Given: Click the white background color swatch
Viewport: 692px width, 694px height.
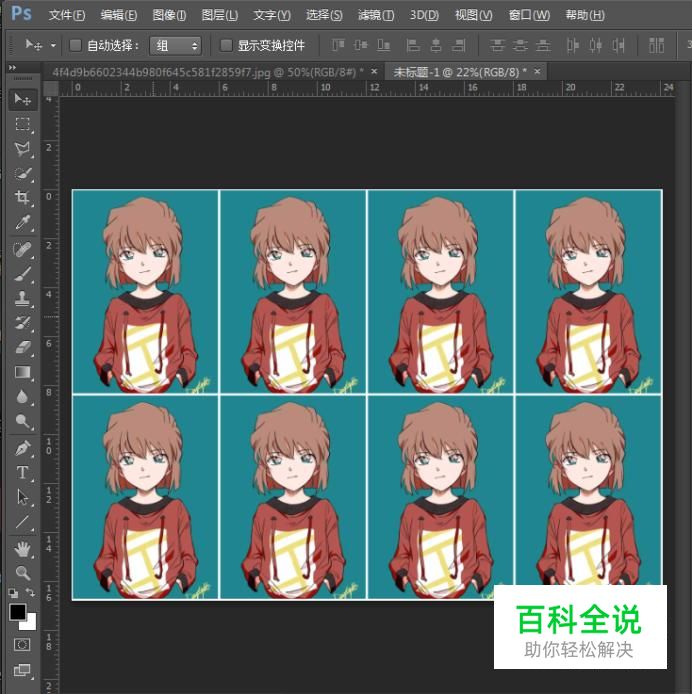Looking at the screenshot, I should point(30,623).
